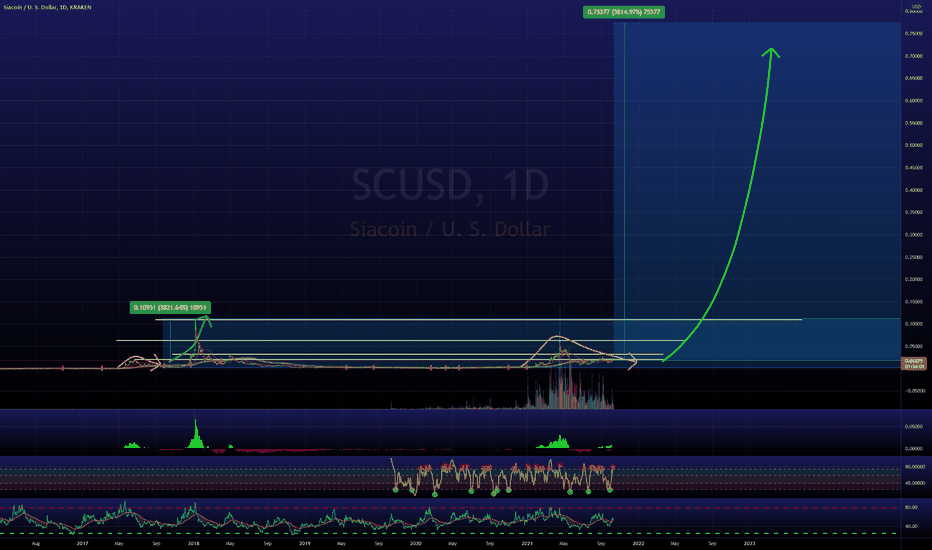Click the current price tag on price axis
932x550 pixels.
pos(914,363)
